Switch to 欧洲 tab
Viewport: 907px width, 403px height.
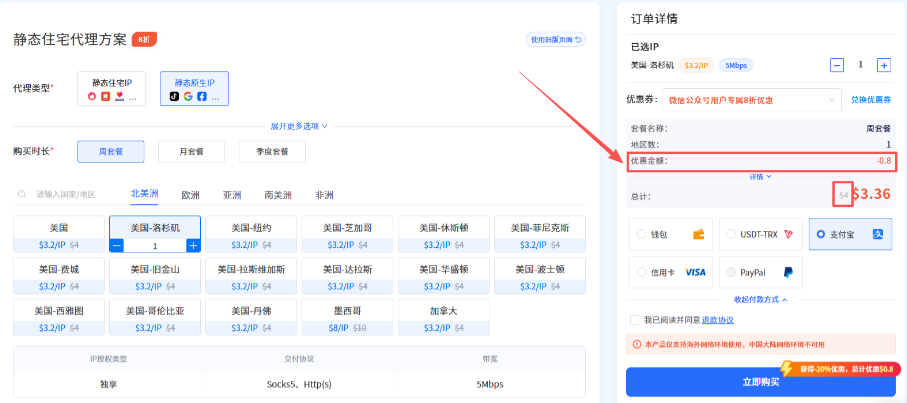[190, 195]
